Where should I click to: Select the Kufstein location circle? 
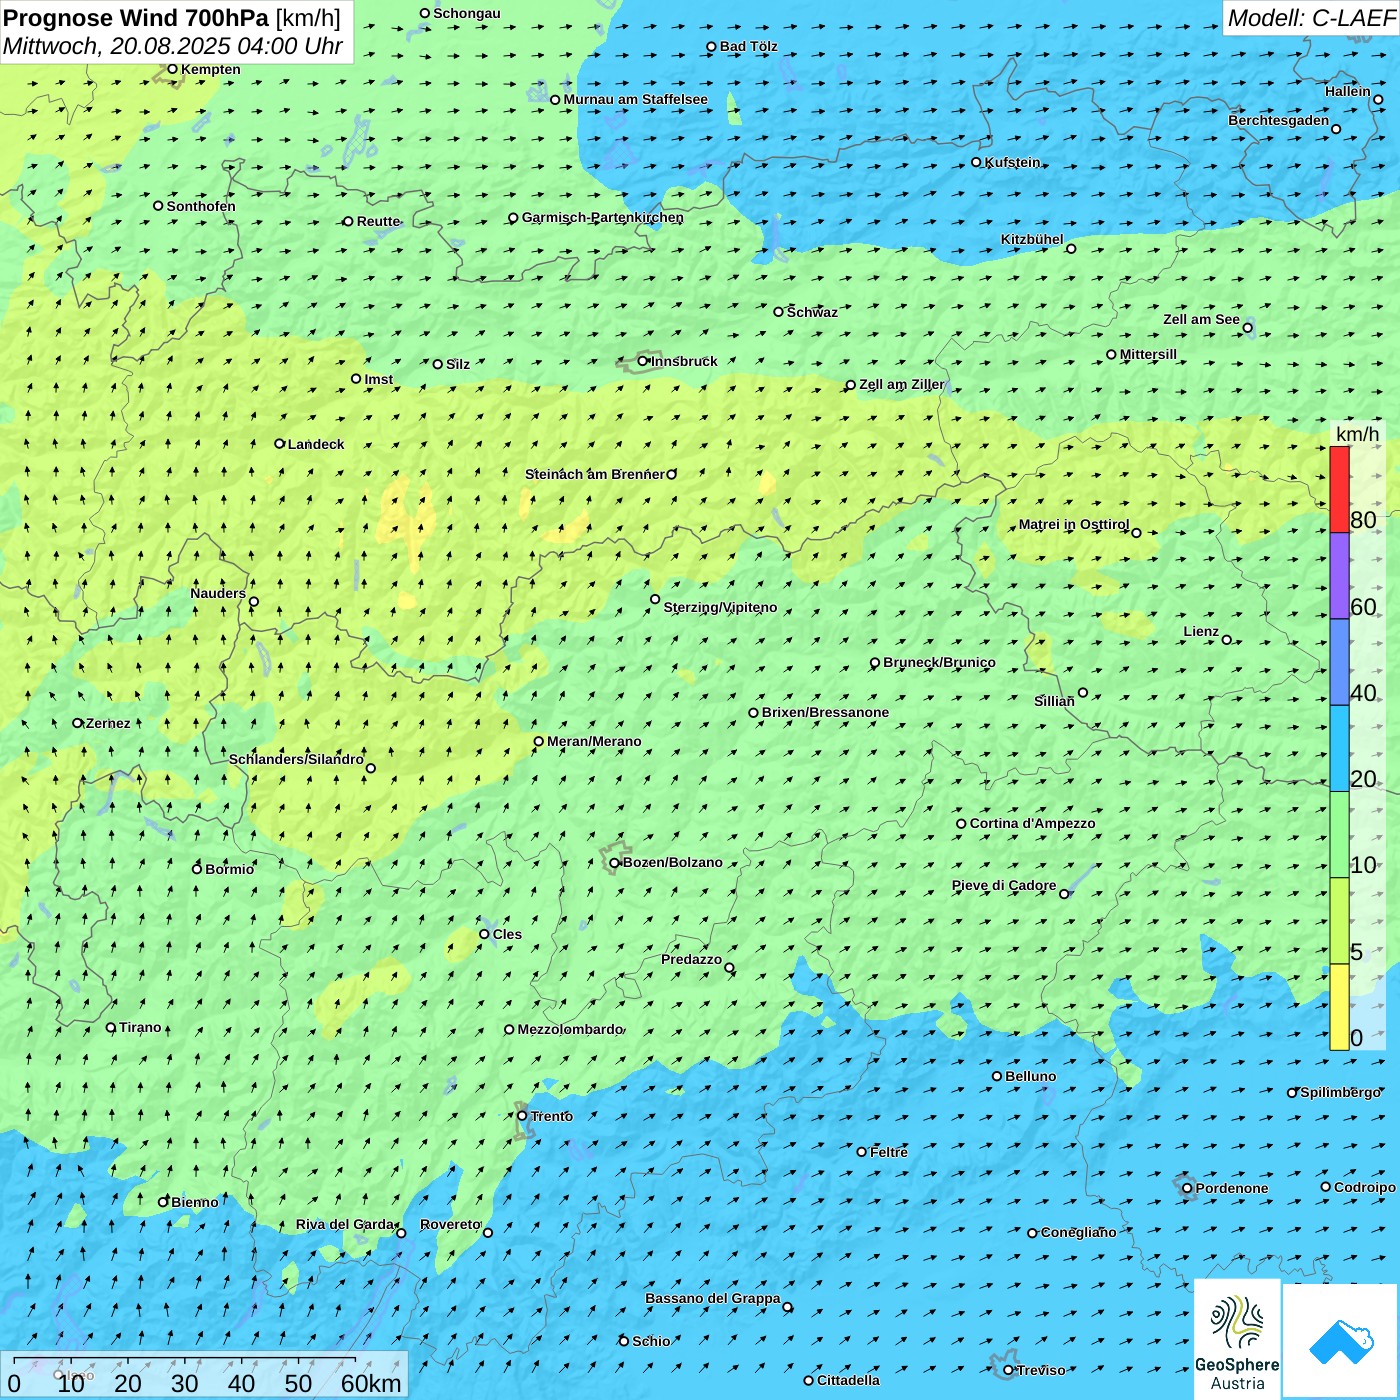(x=977, y=162)
